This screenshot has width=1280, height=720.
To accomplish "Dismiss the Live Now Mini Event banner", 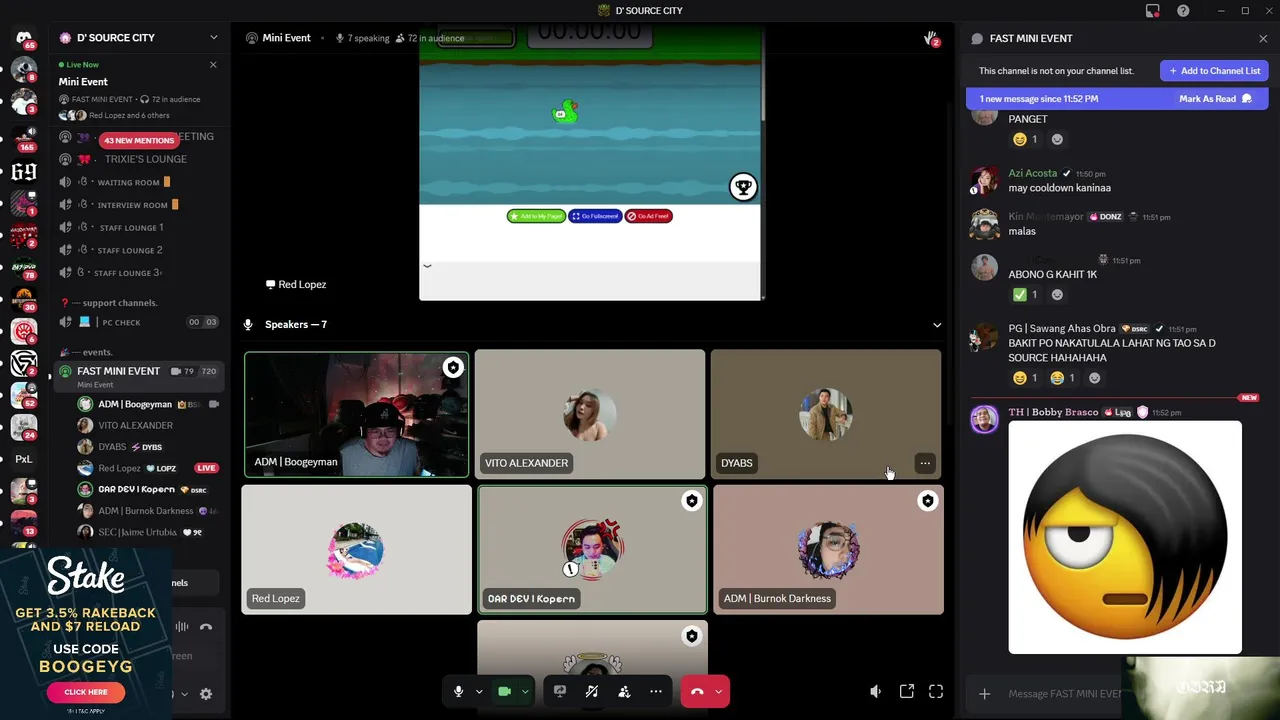I will (x=212, y=64).
